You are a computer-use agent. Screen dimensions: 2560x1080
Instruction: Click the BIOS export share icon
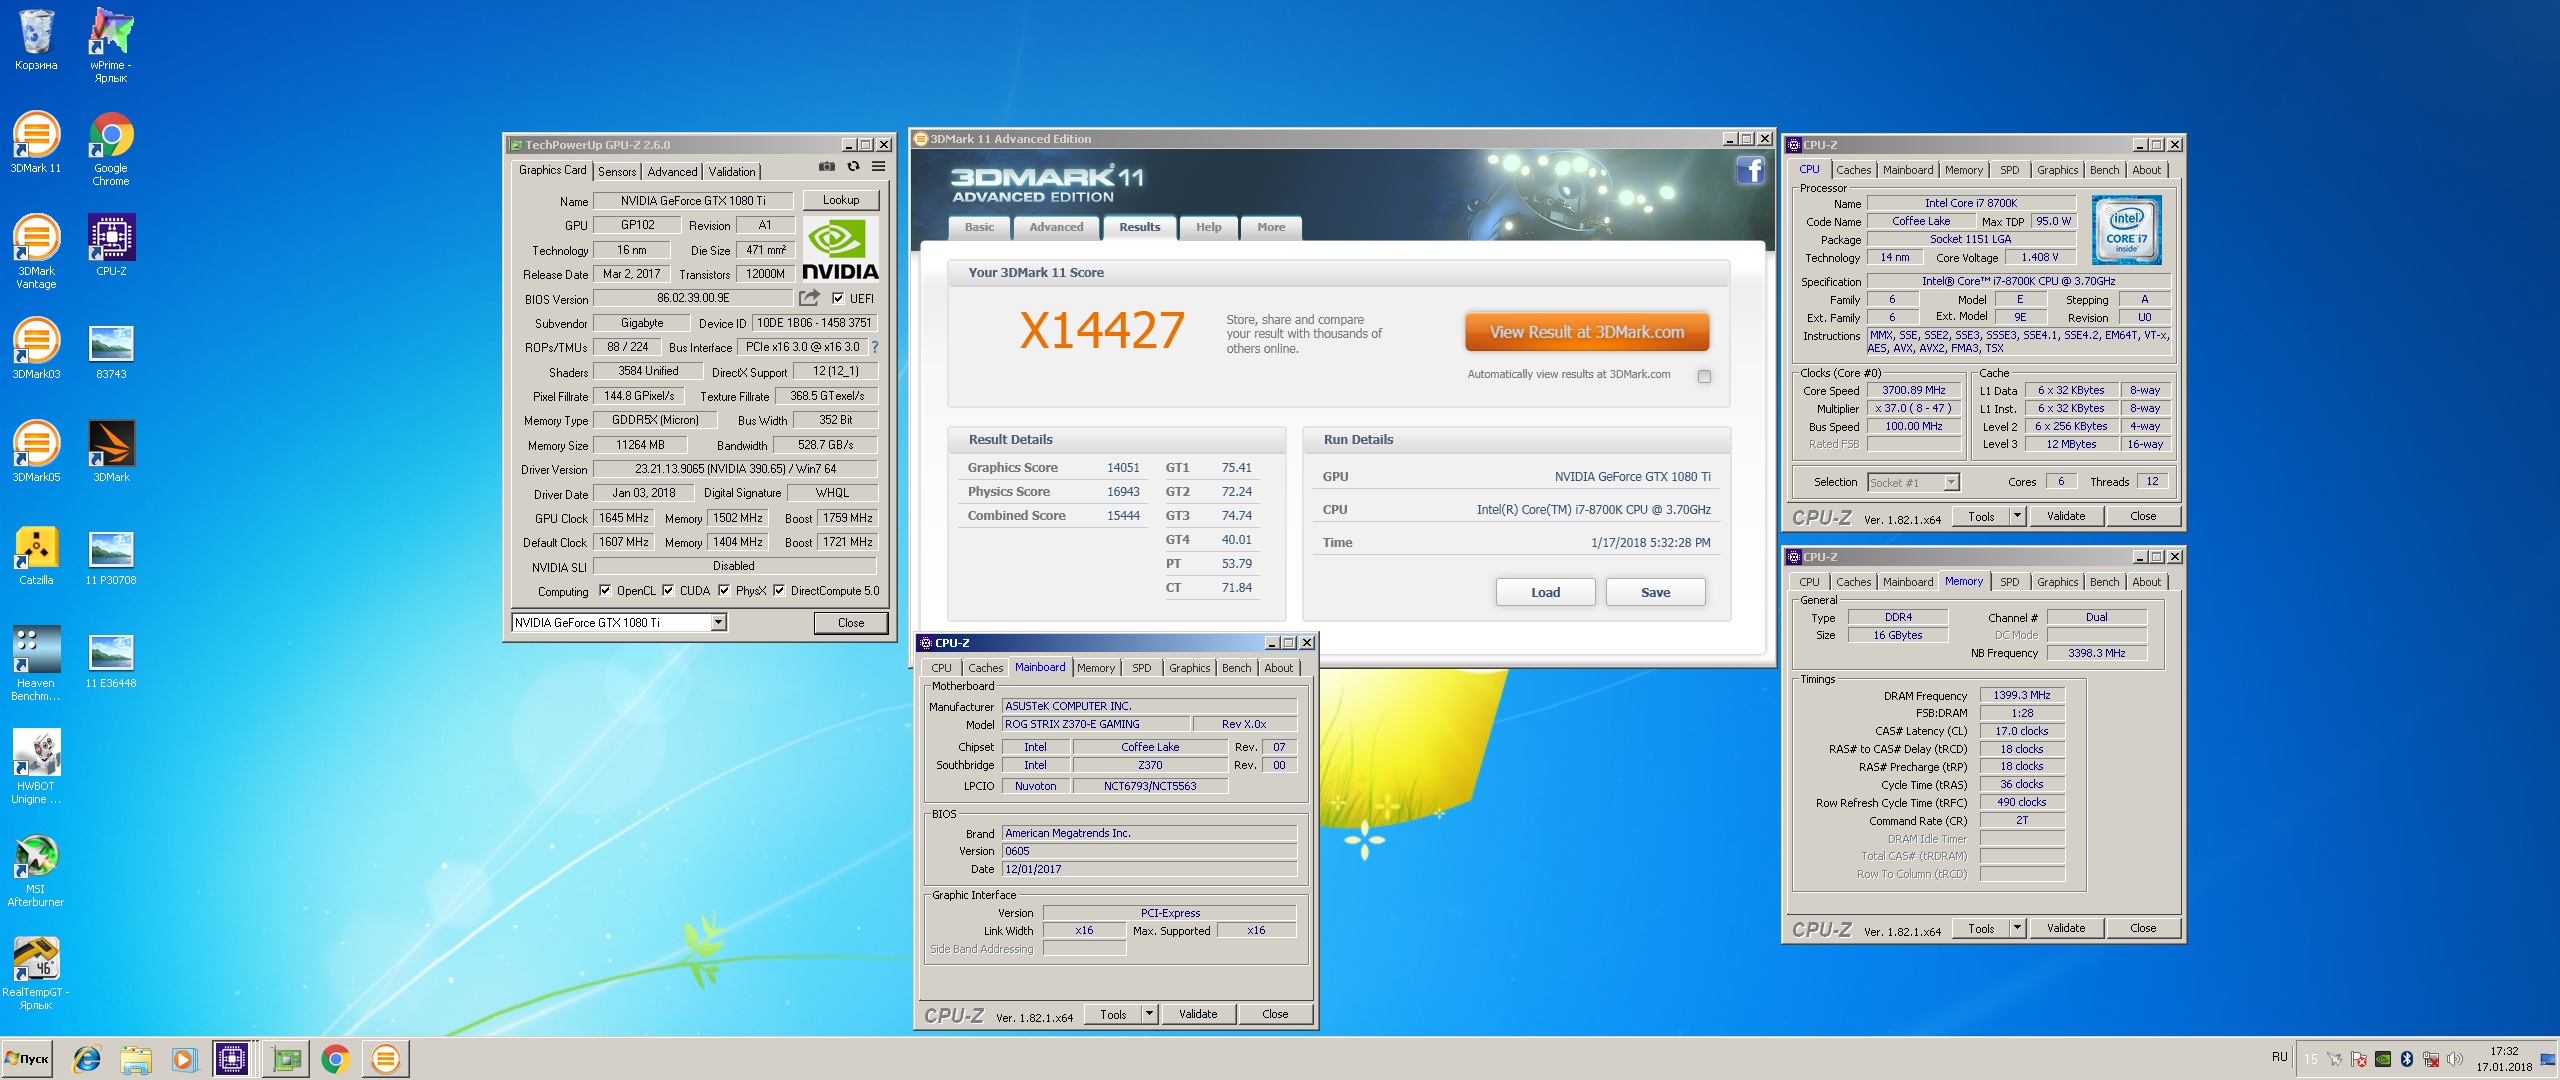point(809,298)
